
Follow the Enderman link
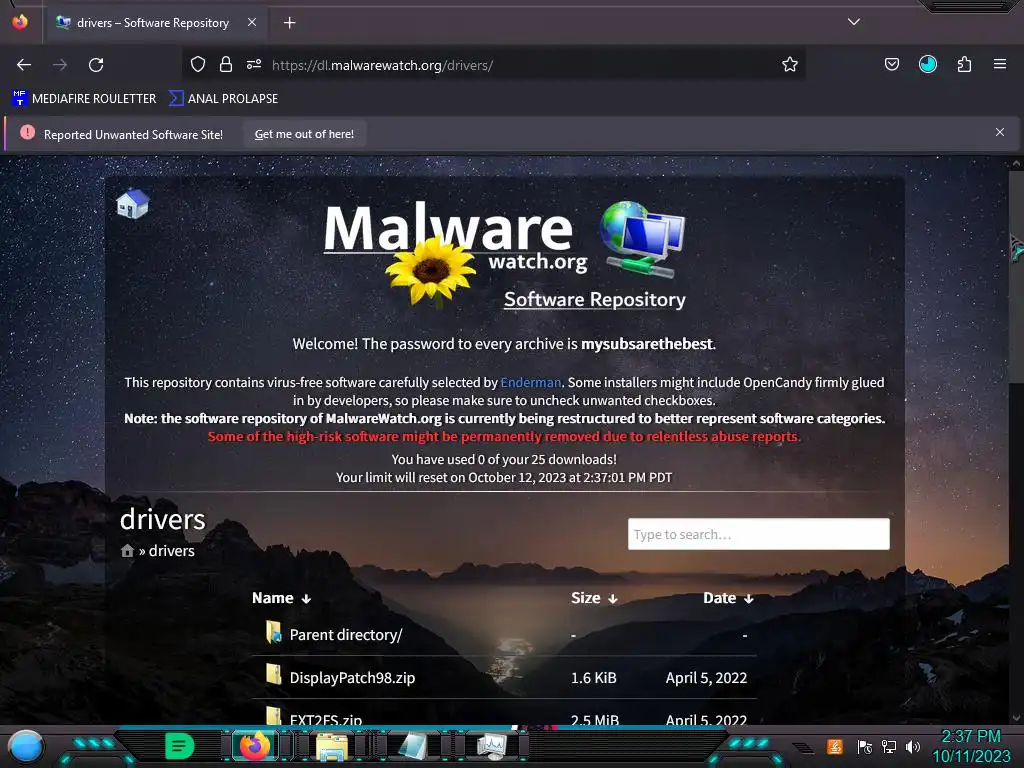530,383
